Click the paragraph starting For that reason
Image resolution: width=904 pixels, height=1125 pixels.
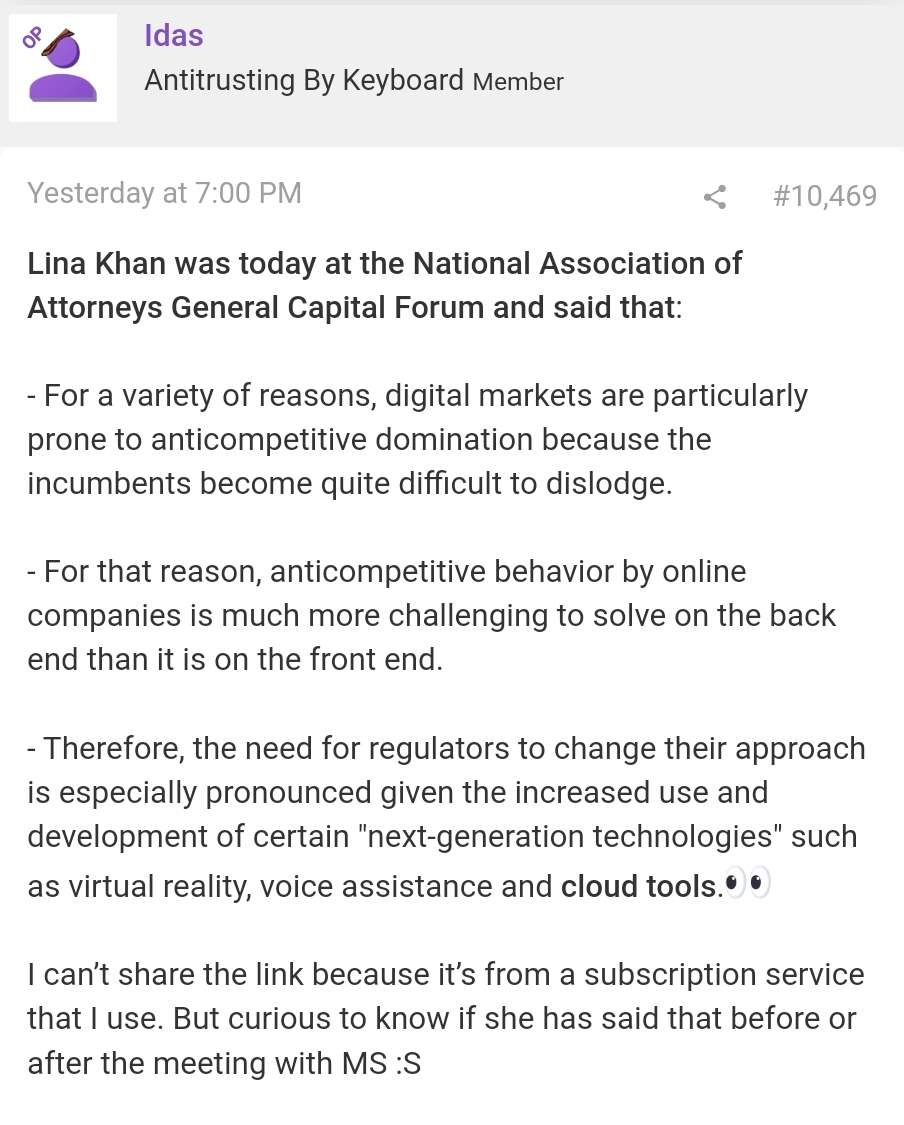point(431,615)
